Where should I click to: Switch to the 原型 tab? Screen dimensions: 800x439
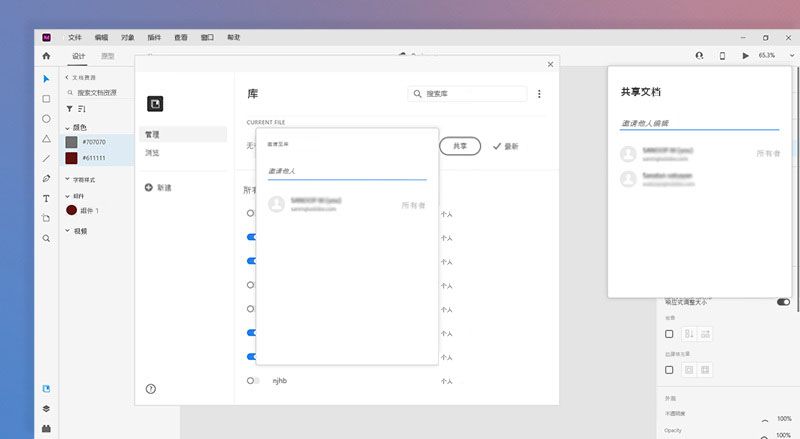coord(108,56)
